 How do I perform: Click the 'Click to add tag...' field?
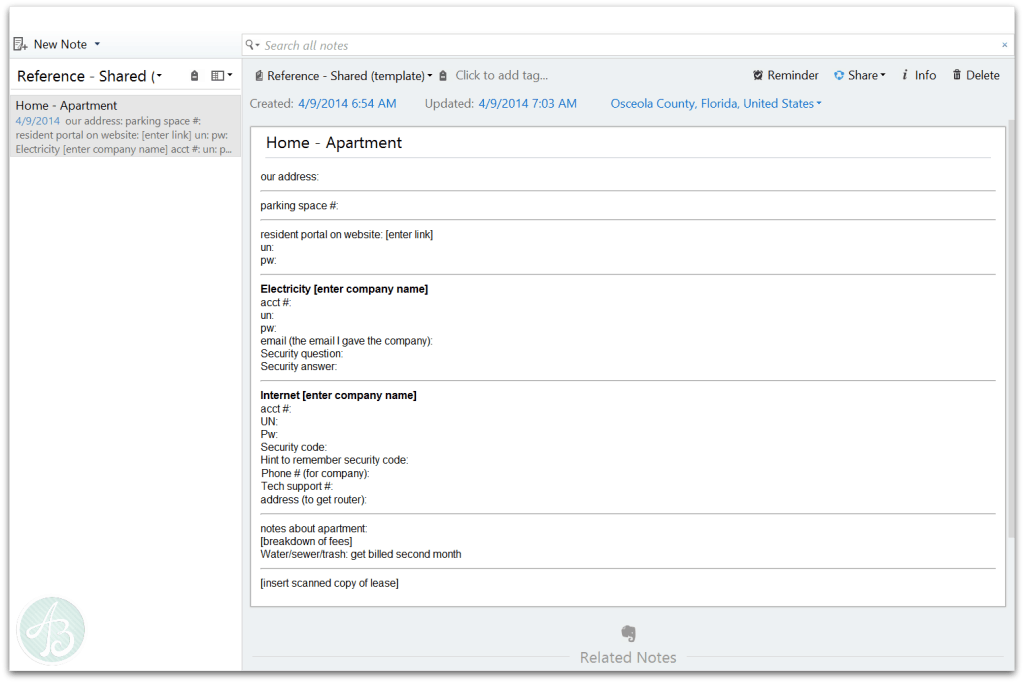[x=502, y=75]
